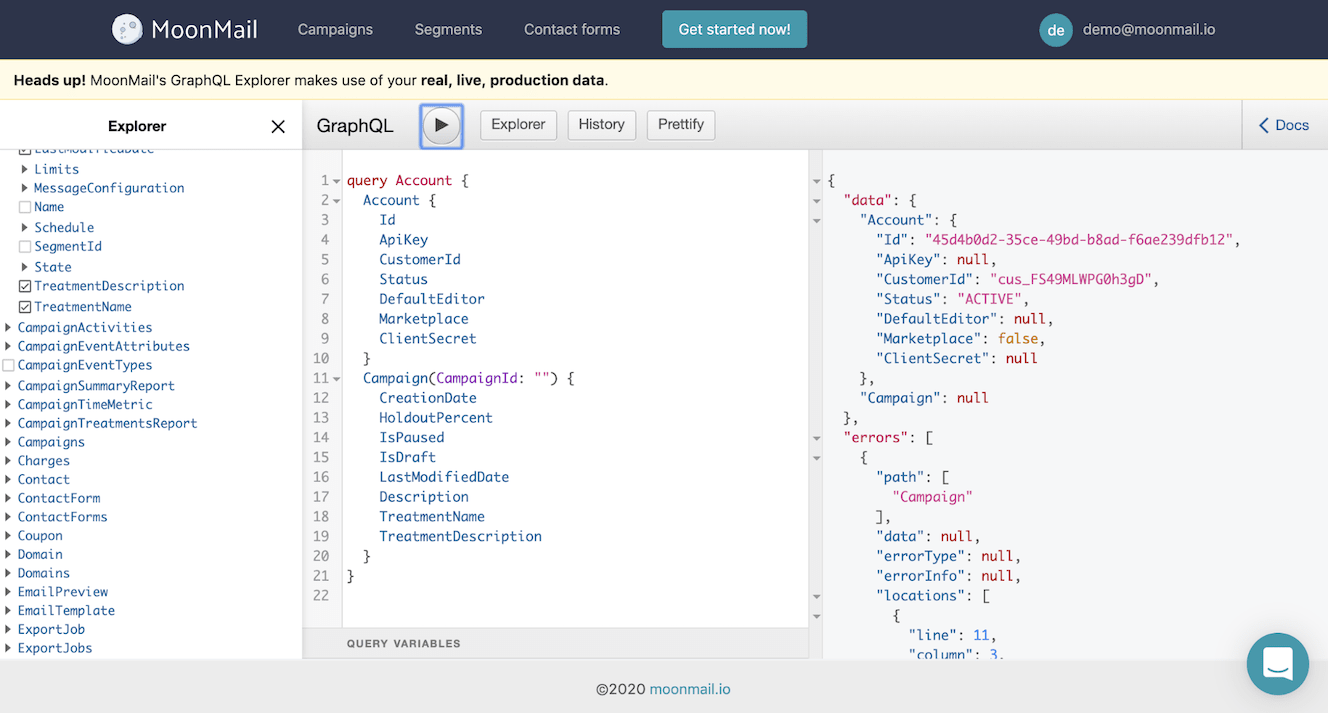The height and width of the screenshot is (713, 1328).
Task: Open Contact forms in the top navigation
Action: 572,30
